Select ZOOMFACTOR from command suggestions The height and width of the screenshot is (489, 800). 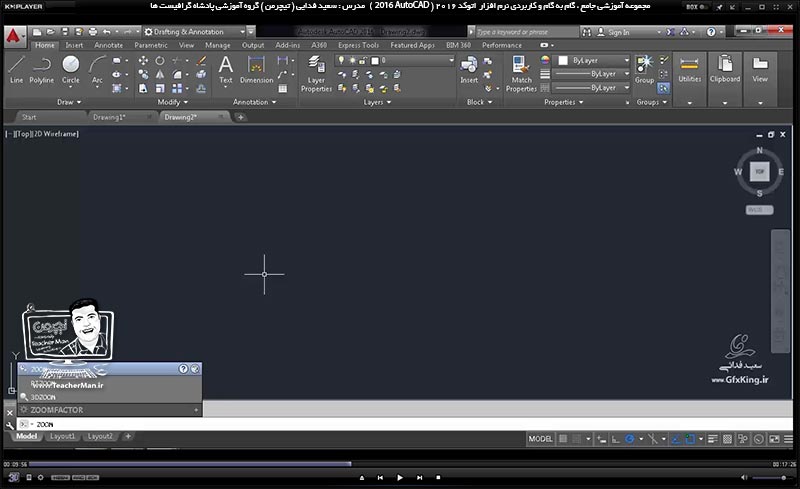[x=110, y=410]
